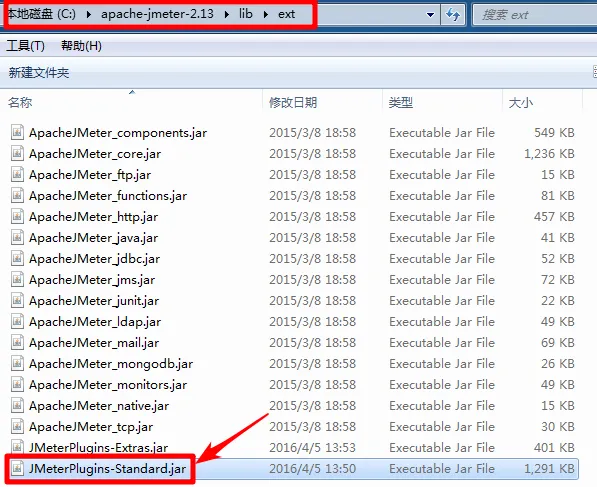The height and width of the screenshot is (487, 597).
Task: Click the ApacheJMeter_ldap.jar file icon
Action: coord(17,321)
